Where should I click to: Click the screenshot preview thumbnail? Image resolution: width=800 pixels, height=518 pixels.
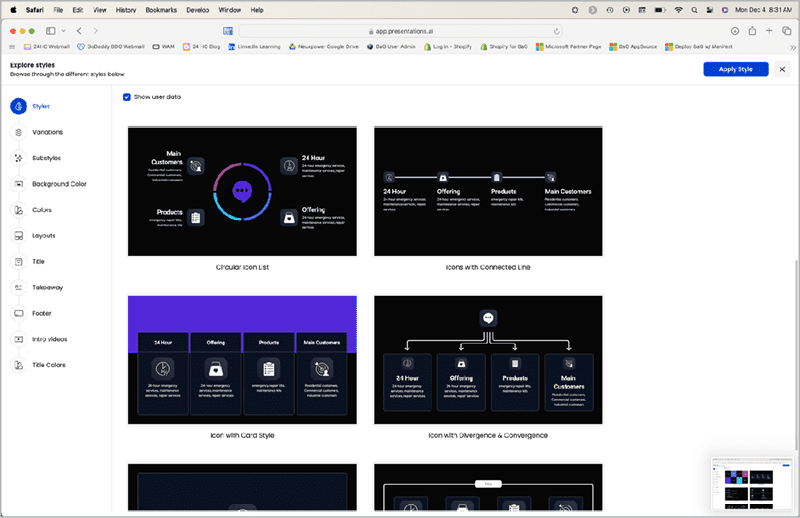pos(752,483)
